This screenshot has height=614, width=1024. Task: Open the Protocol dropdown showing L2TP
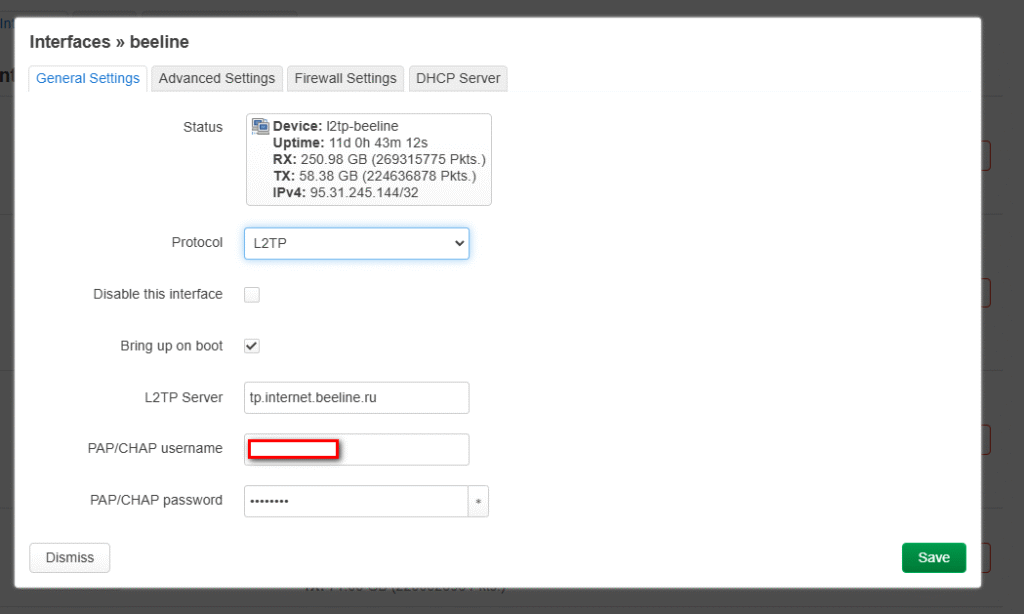point(357,243)
